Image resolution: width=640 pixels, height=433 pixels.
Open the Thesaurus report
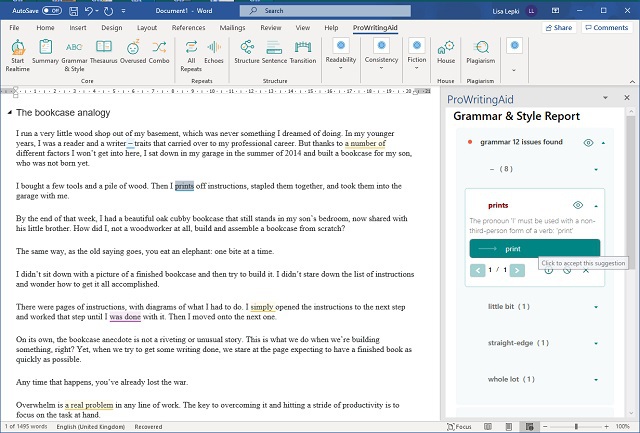coord(103,52)
